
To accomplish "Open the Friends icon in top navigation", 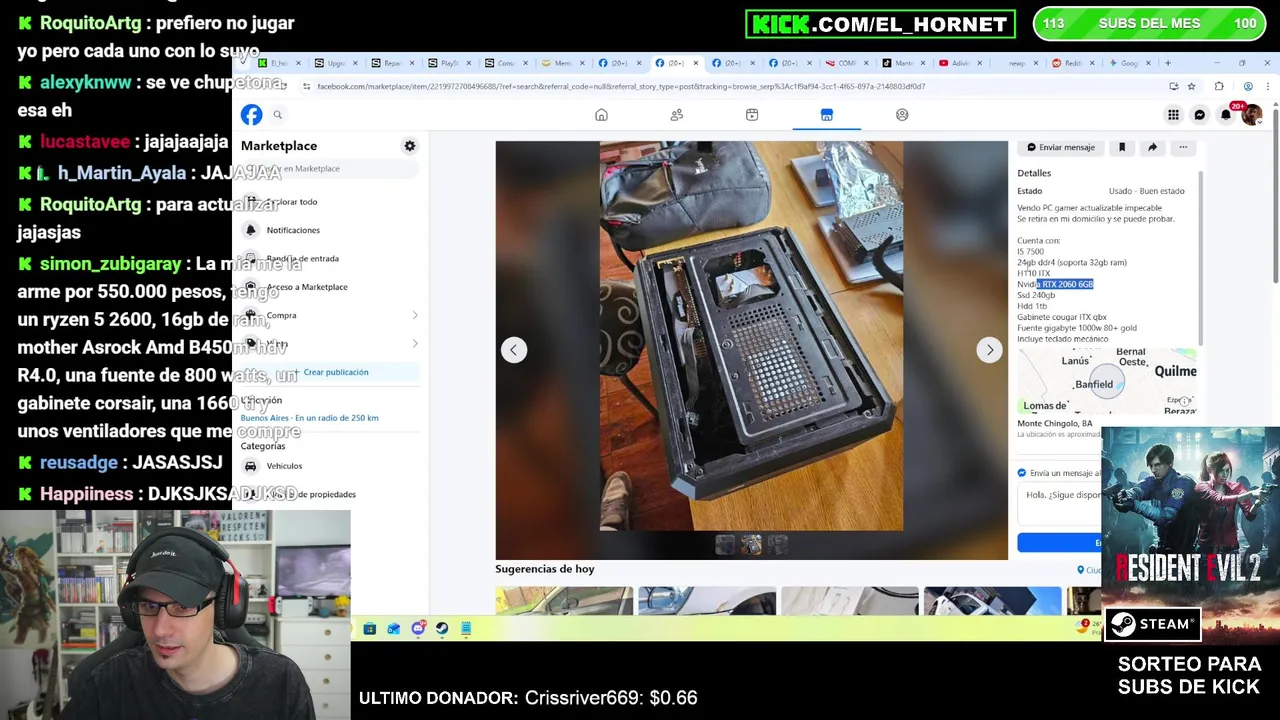I will tap(677, 115).
